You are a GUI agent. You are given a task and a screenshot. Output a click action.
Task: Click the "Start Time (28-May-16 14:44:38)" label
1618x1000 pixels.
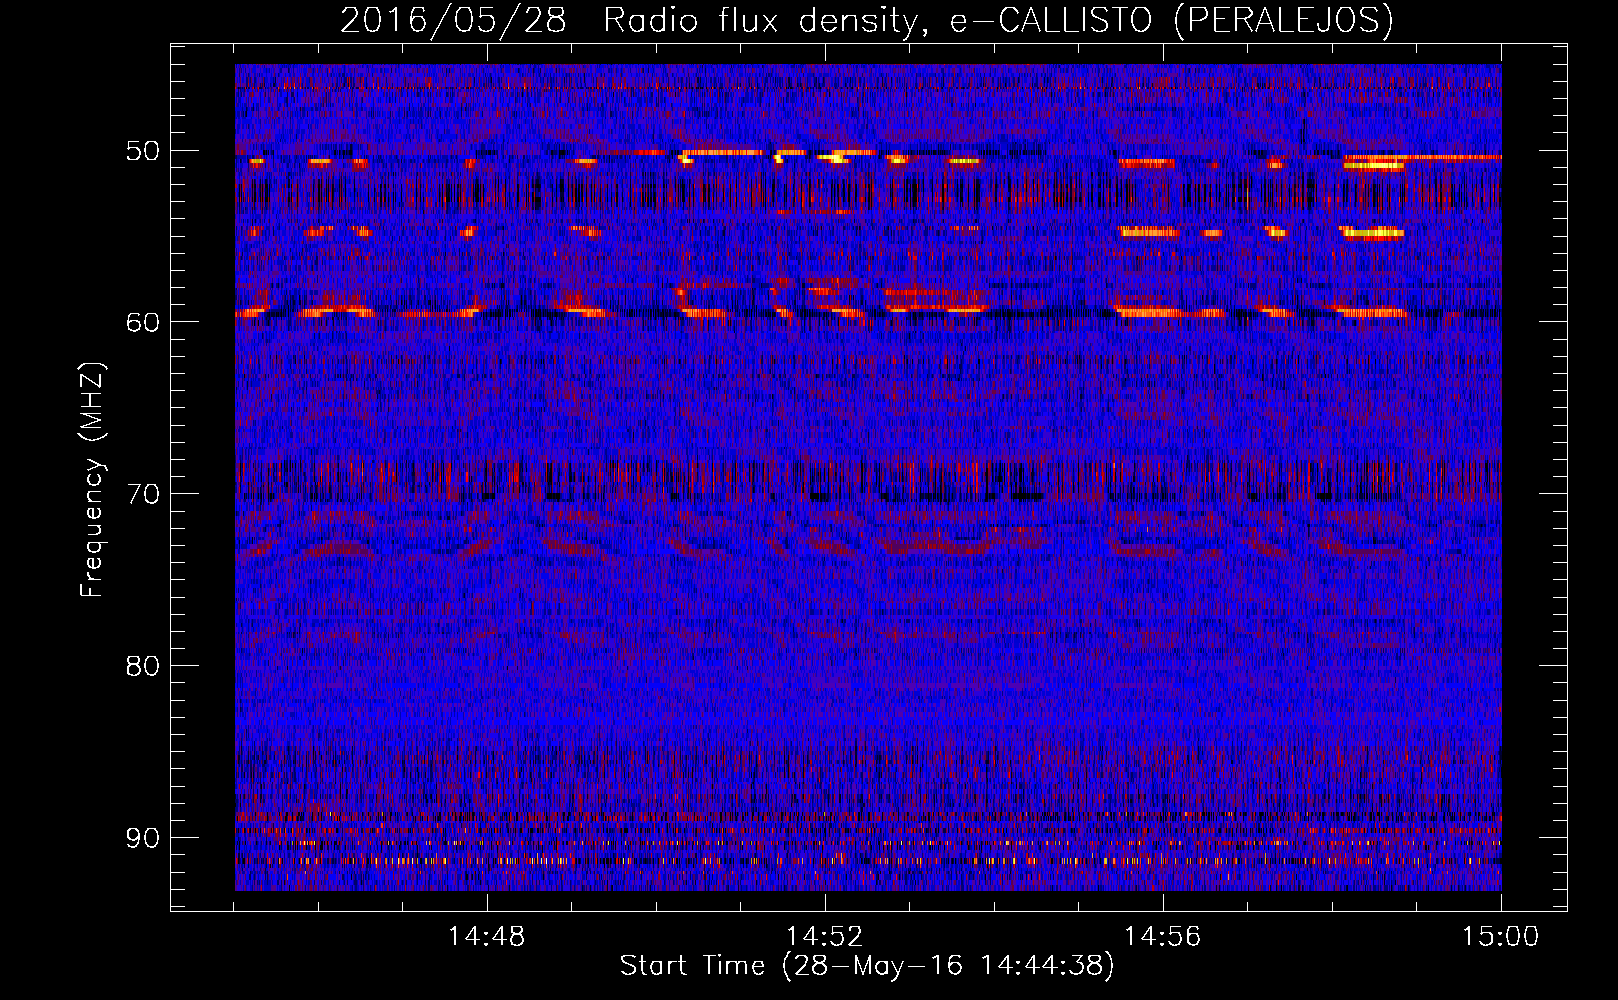(x=866, y=966)
